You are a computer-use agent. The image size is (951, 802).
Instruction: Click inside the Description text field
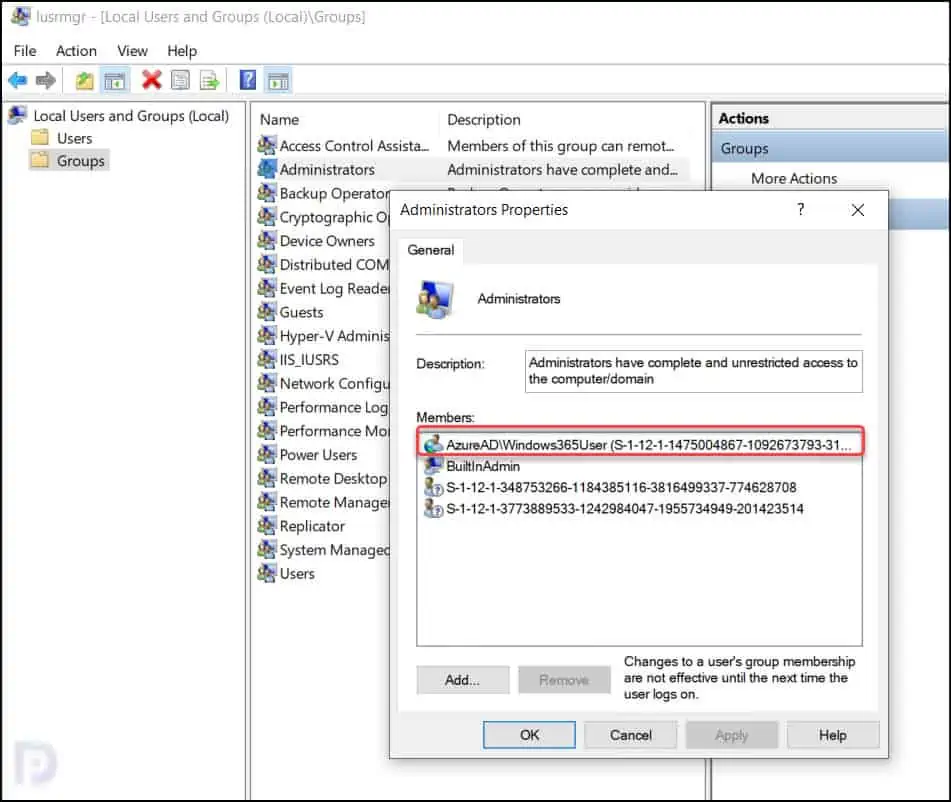[693, 371]
